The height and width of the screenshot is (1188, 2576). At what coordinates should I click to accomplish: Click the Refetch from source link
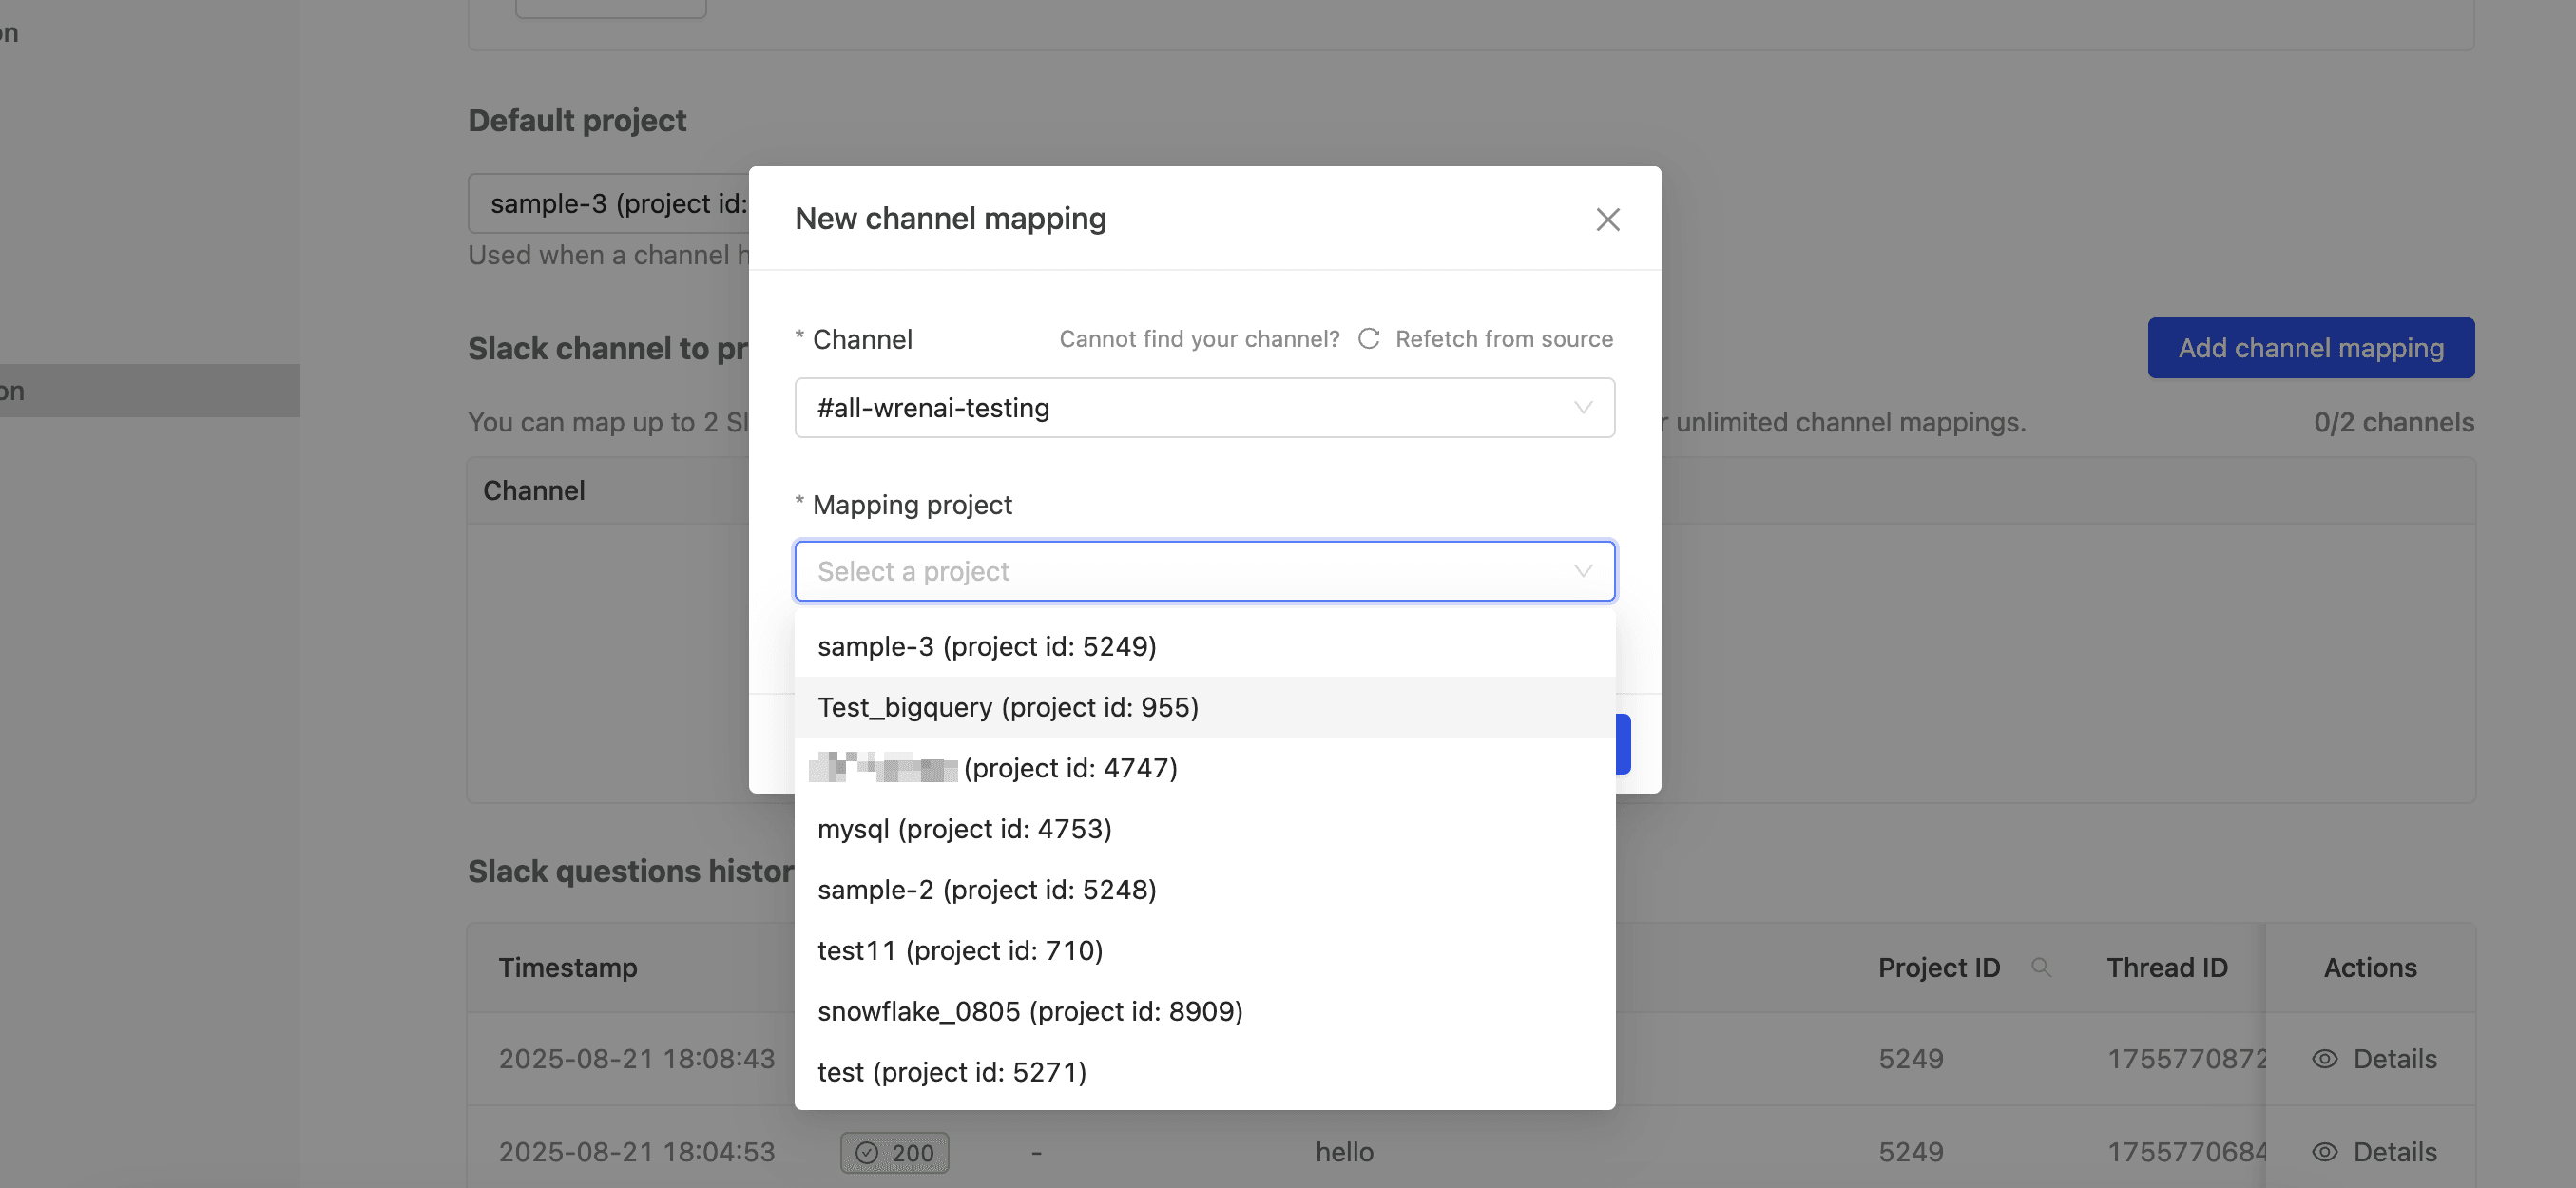(x=1504, y=338)
